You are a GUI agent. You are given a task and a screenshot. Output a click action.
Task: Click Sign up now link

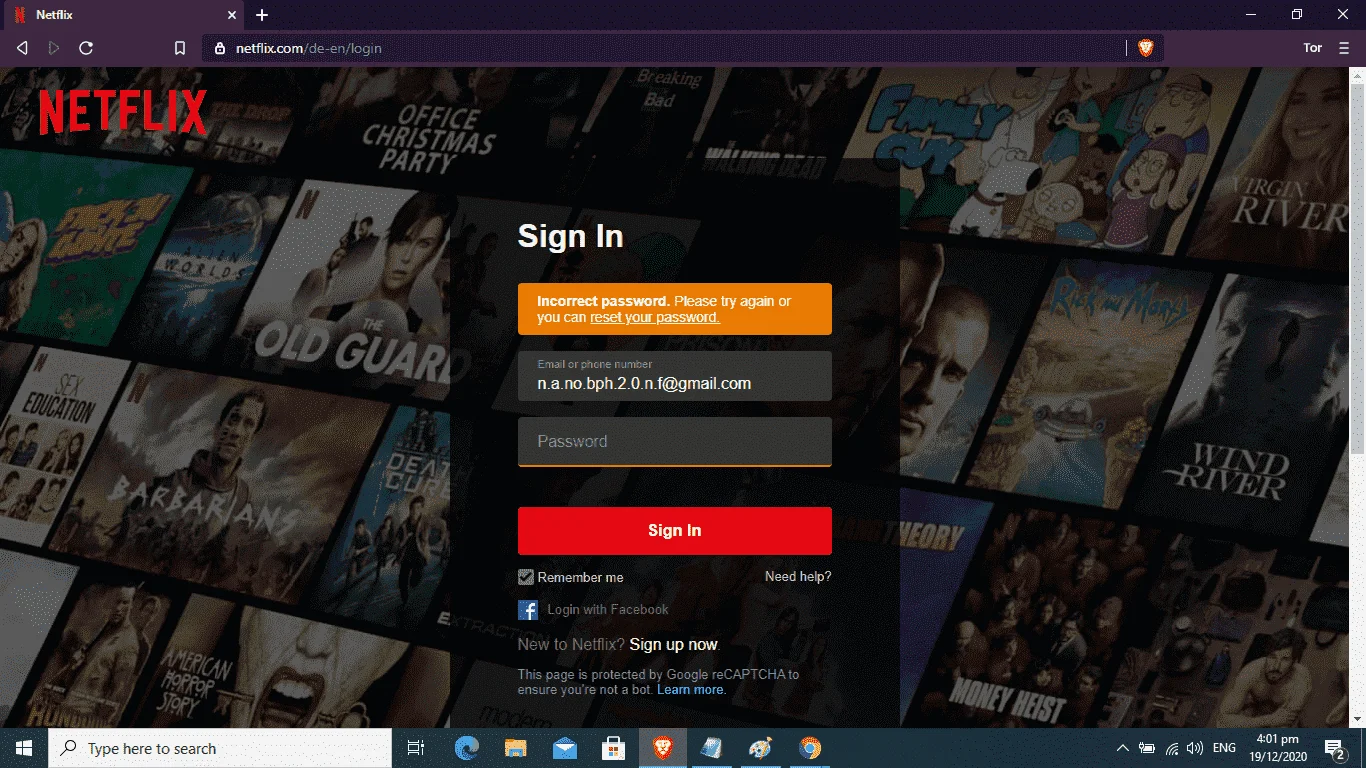pyautogui.click(x=673, y=645)
